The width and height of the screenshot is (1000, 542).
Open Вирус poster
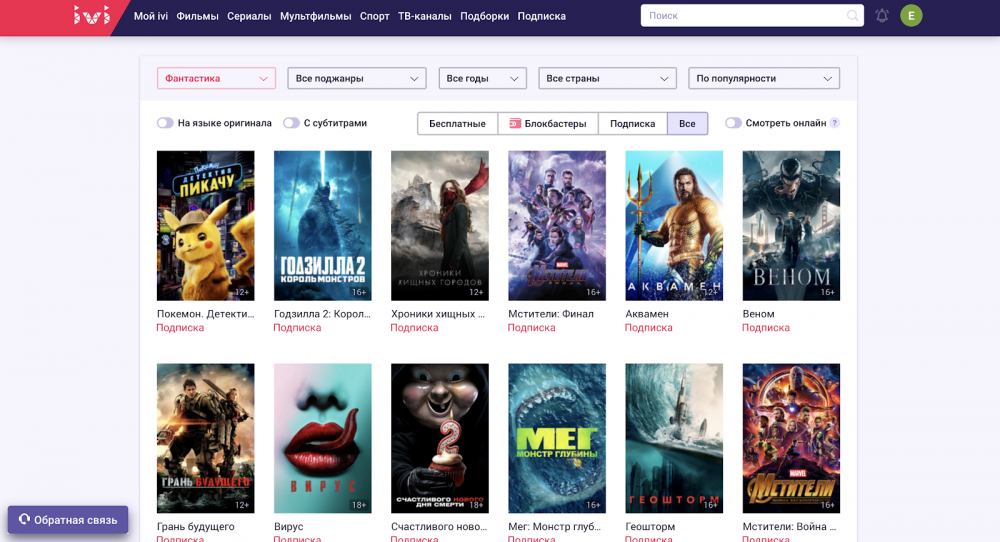(323, 438)
